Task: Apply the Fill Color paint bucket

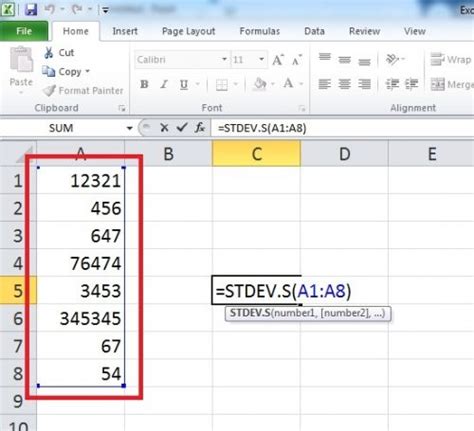Action: pyautogui.click(x=260, y=84)
